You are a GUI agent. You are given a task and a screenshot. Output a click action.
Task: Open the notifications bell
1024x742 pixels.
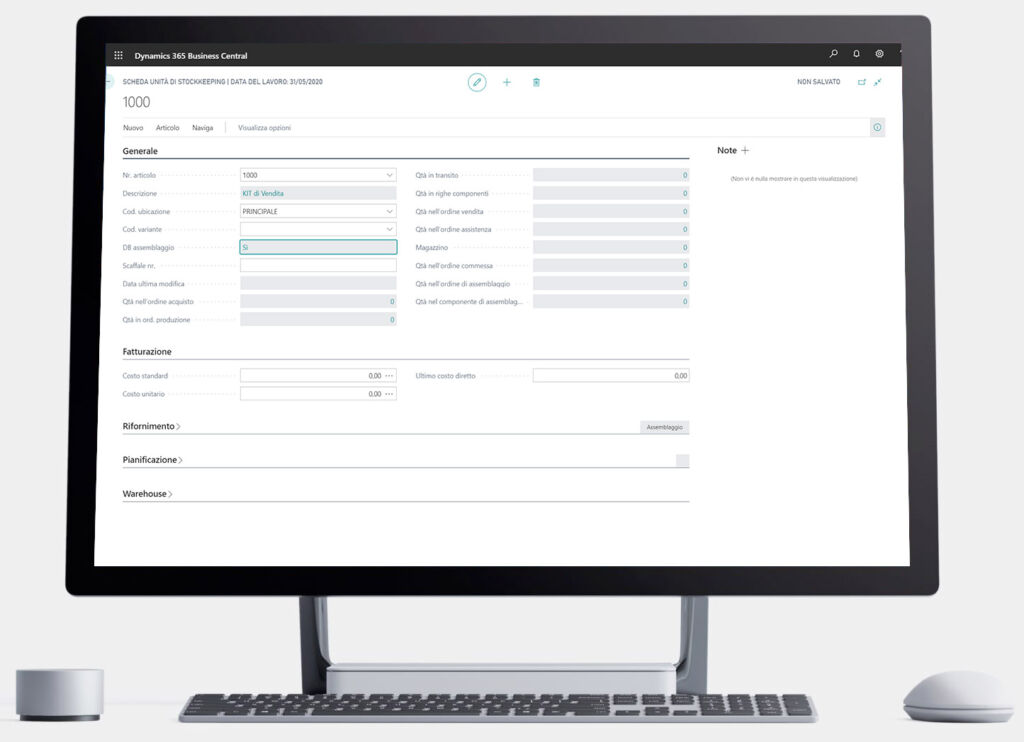coord(856,54)
